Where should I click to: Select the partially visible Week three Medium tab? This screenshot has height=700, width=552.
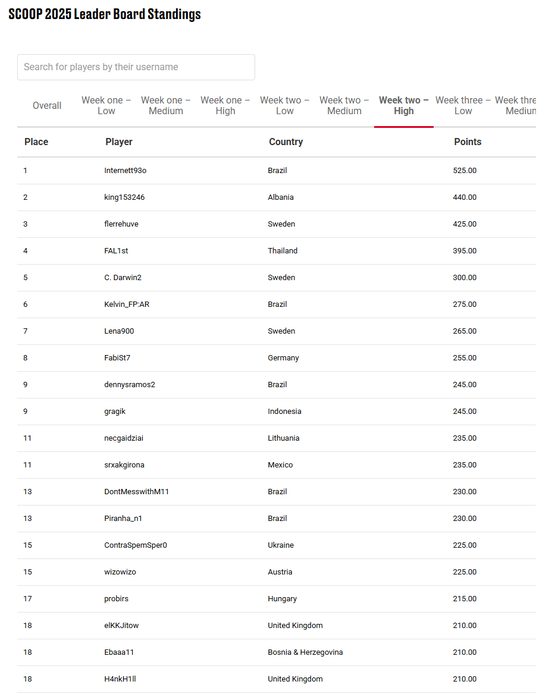pos(516,106)
